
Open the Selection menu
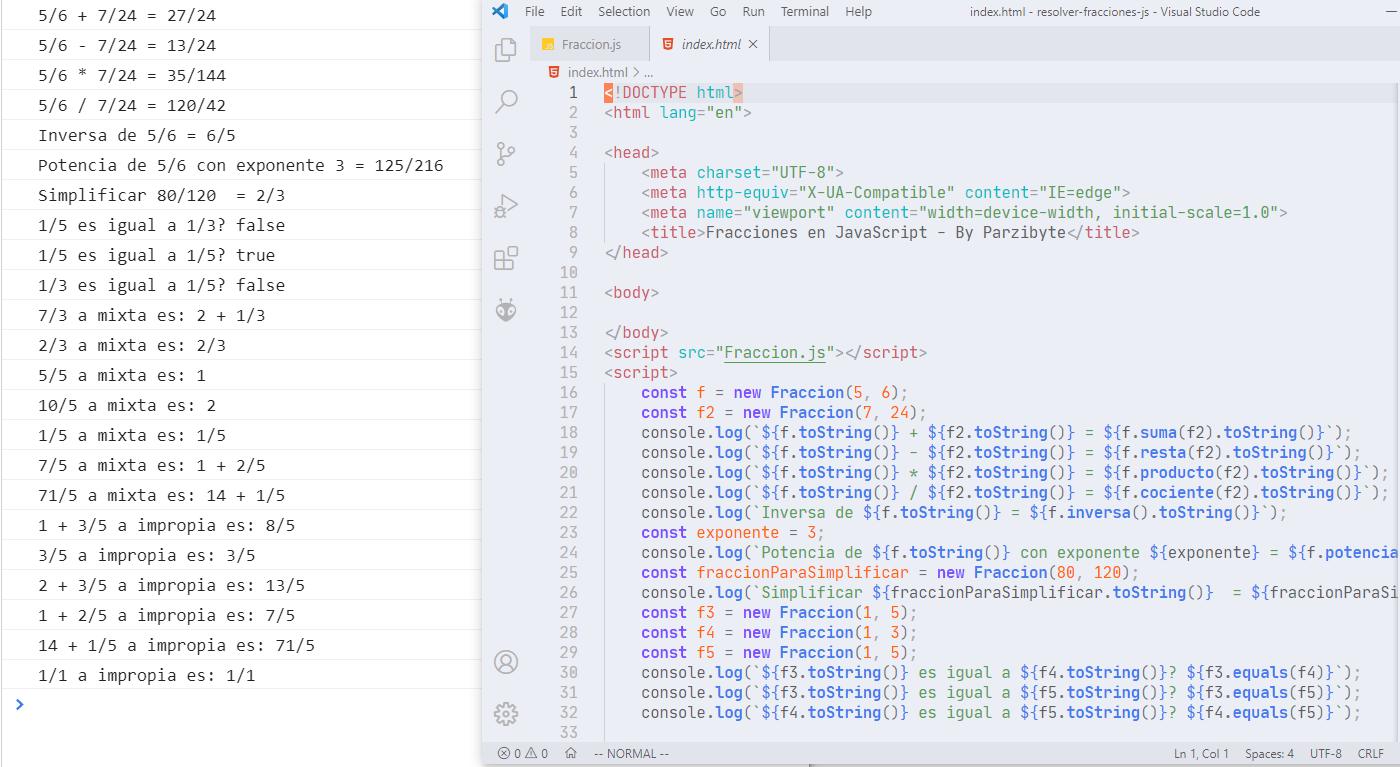[624, 12]
